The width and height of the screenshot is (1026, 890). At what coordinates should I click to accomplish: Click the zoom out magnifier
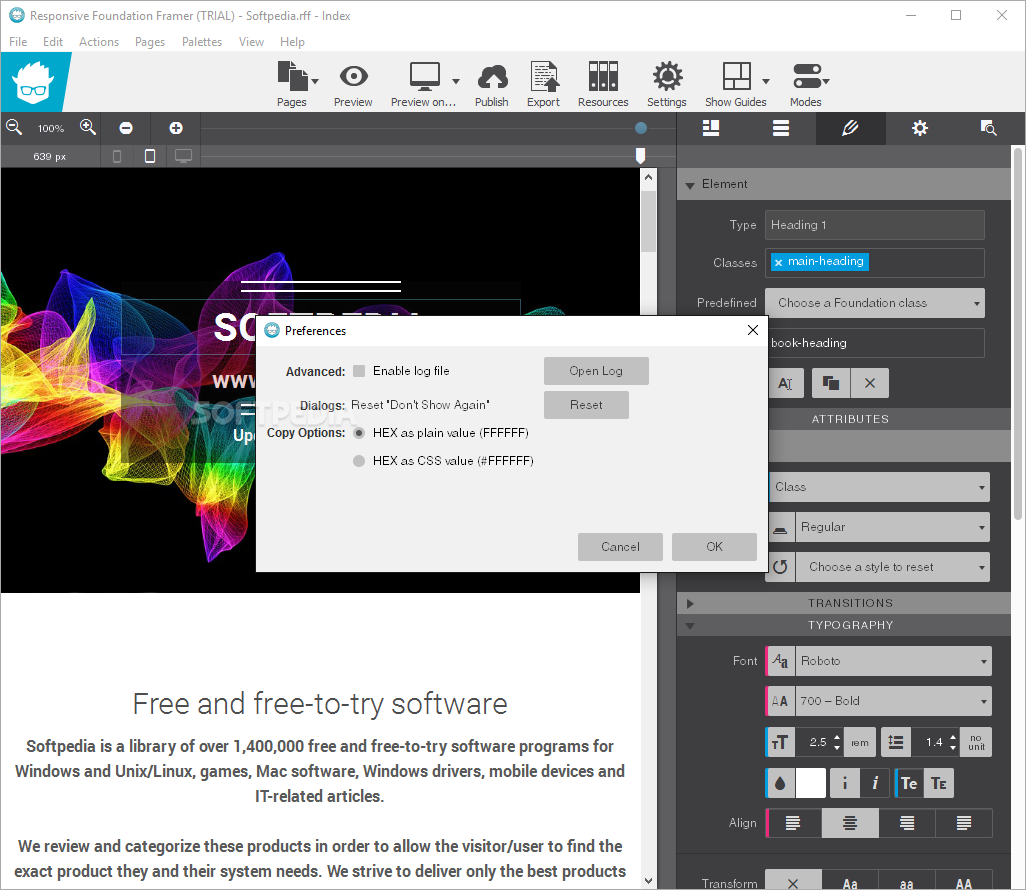tap(14, 128)
